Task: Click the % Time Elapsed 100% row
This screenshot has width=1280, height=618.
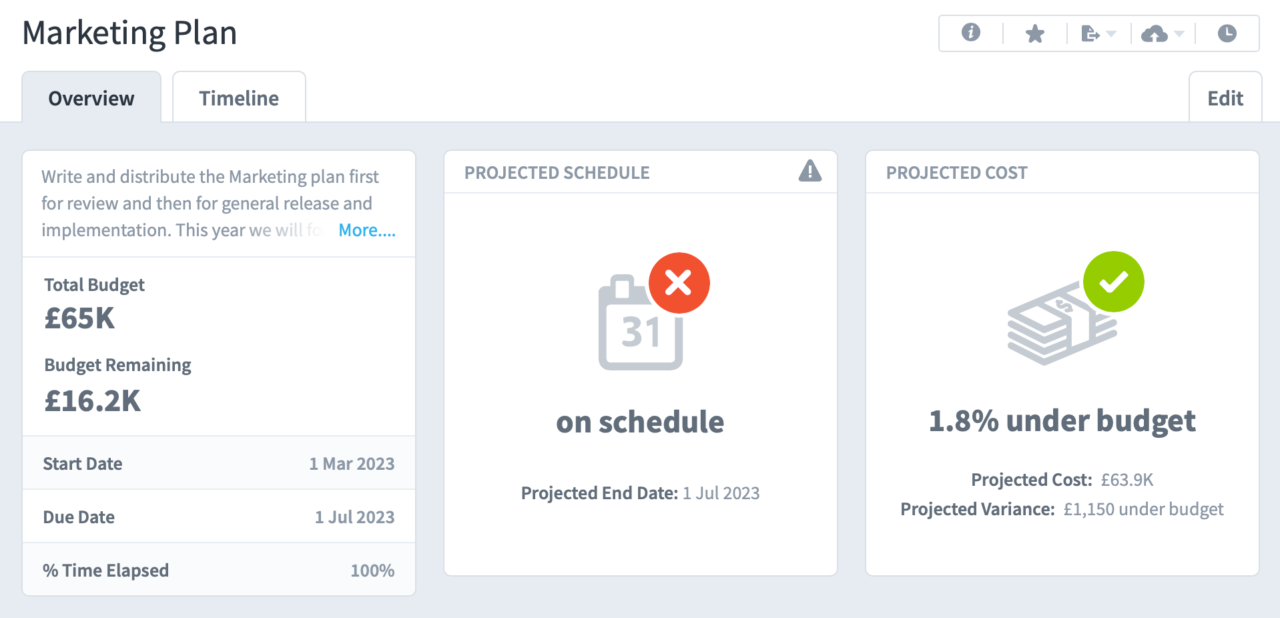Action: tap(218, 569)
